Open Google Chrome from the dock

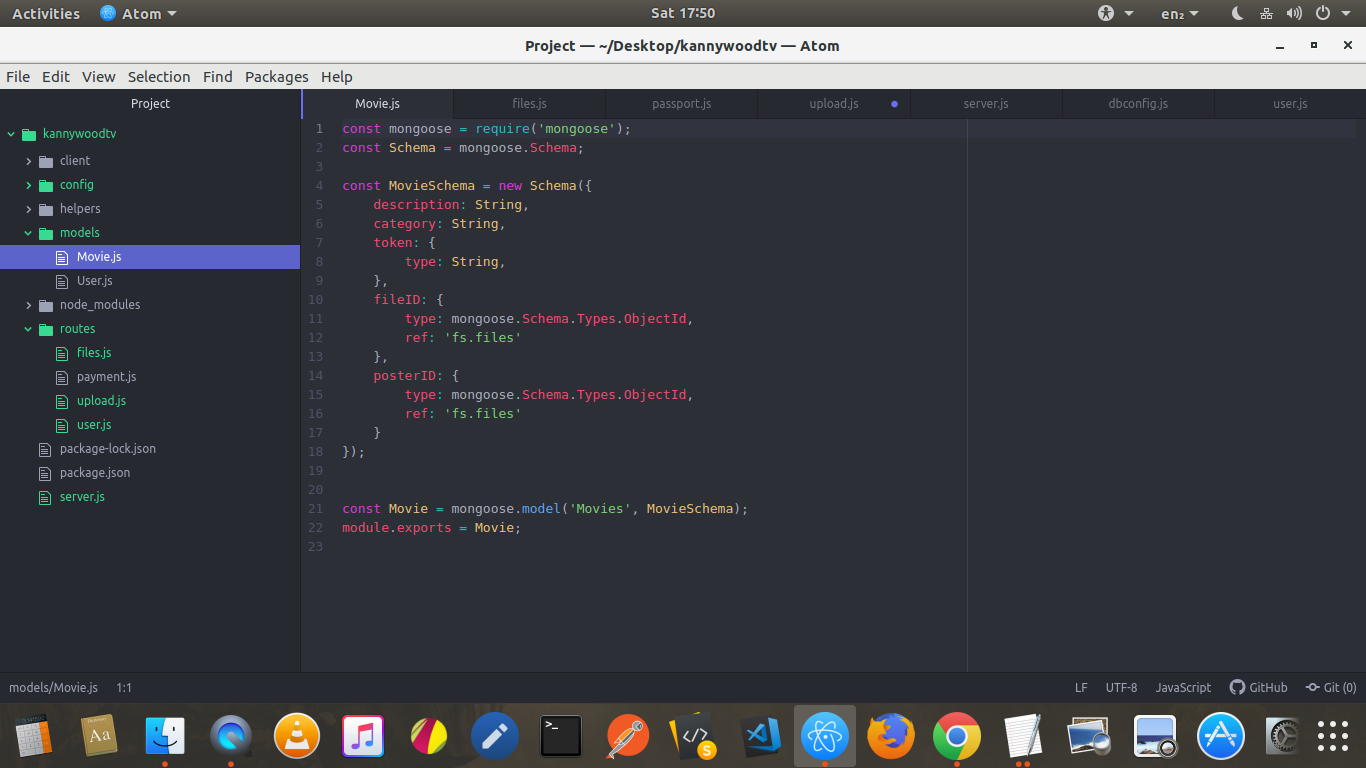click(957, 735)
